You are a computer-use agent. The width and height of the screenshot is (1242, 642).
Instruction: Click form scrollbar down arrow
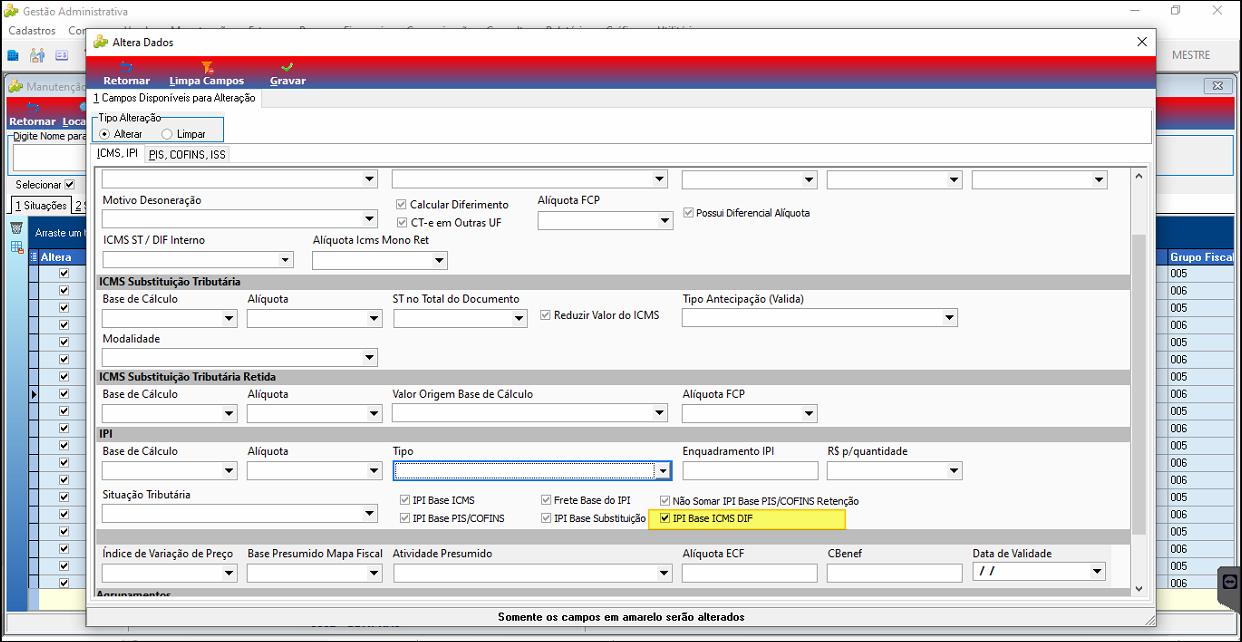click(1138, 588)
